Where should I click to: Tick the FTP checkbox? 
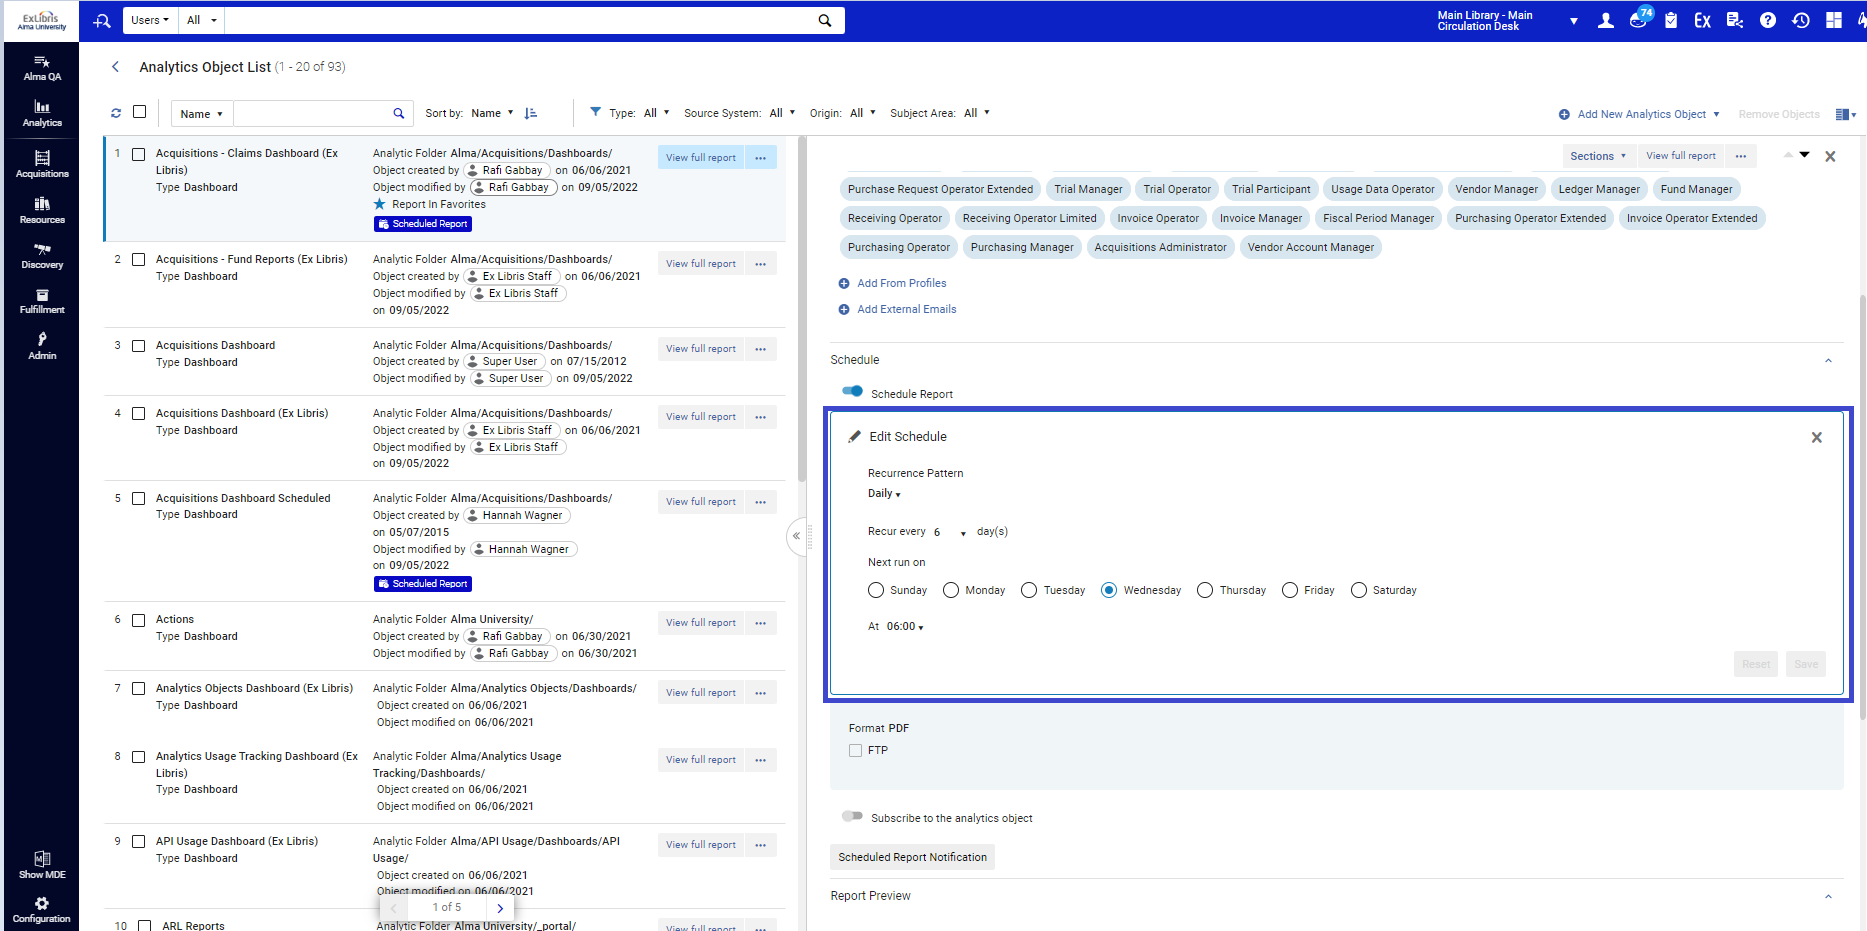point(855,750)
